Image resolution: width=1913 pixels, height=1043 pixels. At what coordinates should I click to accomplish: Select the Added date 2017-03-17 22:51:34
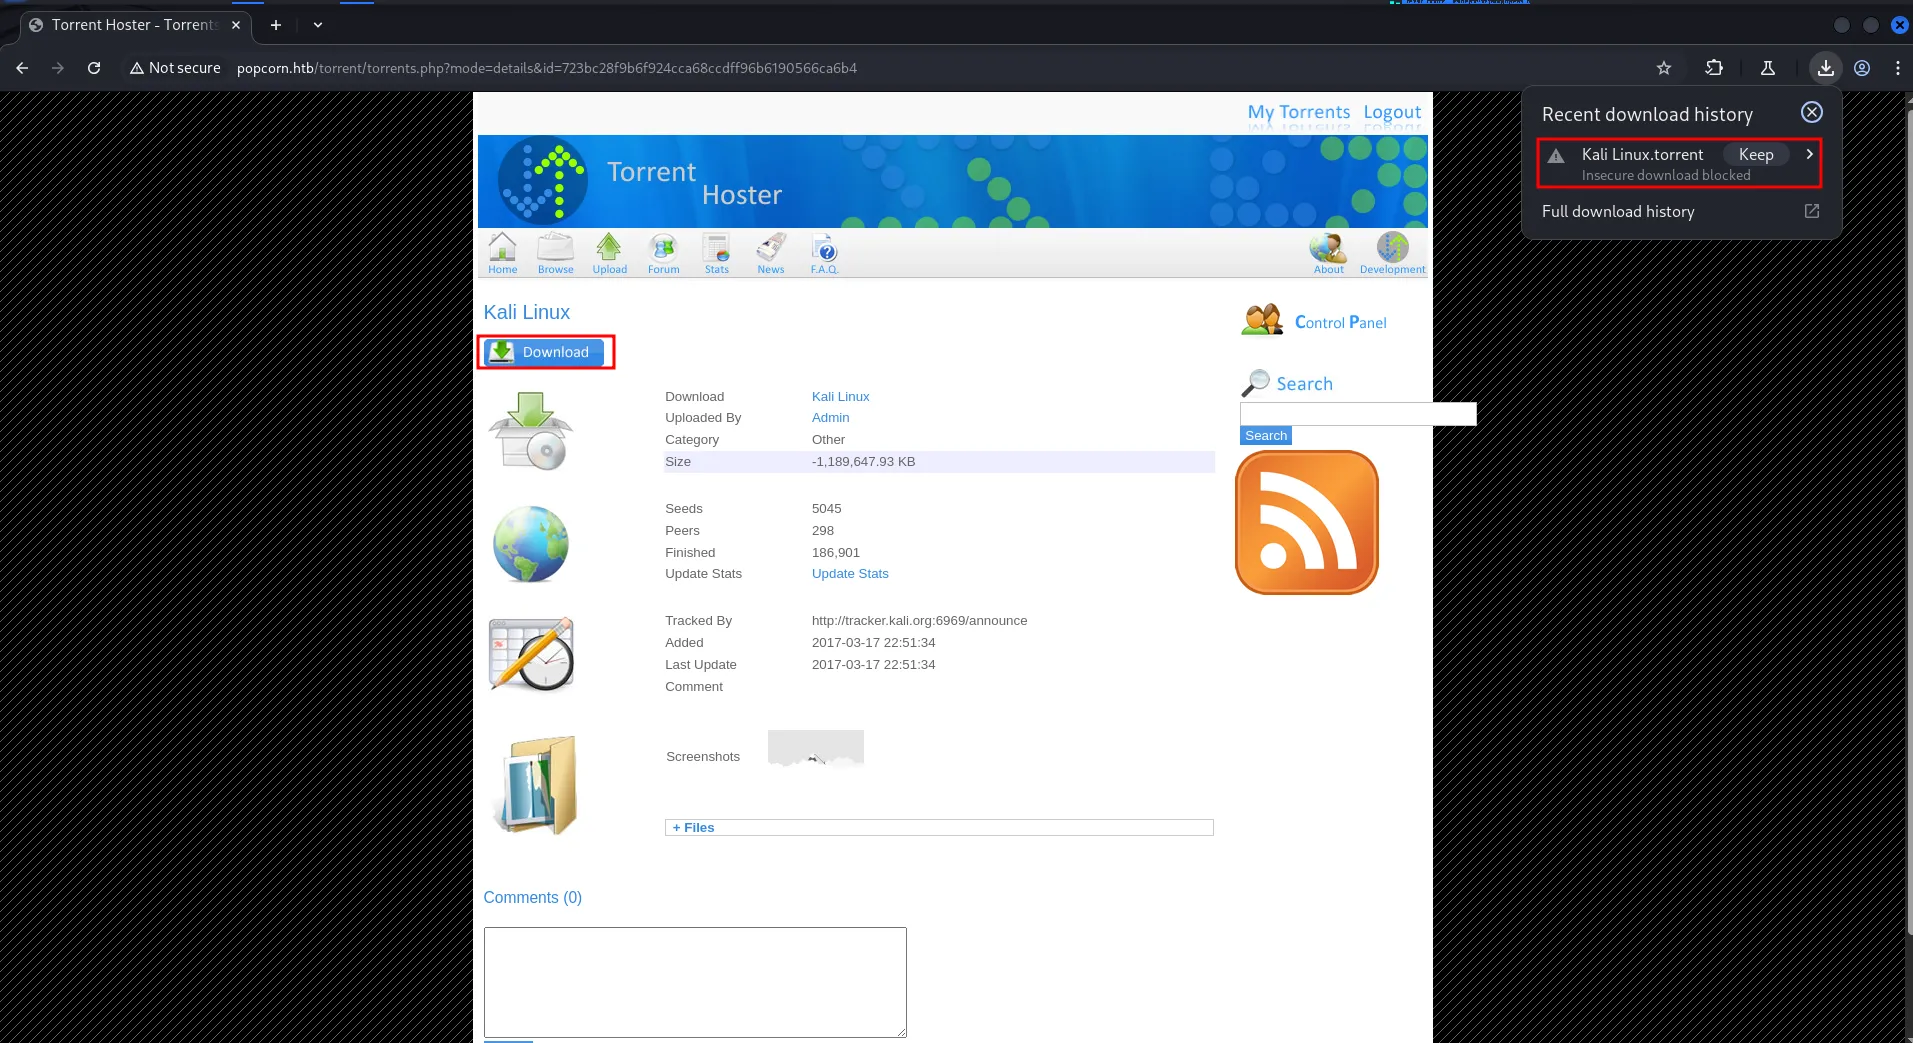[x=874, y=643]
